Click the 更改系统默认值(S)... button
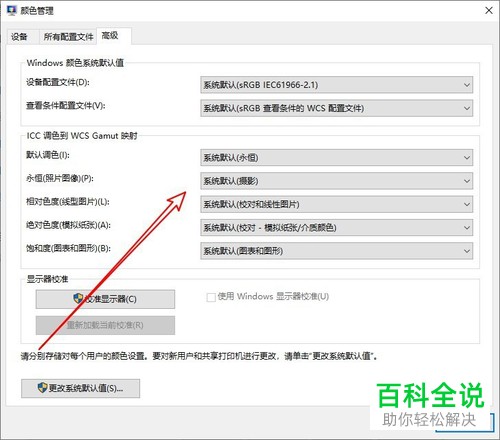The width and height of the screenshot is (500, 440). pos(80,388)
